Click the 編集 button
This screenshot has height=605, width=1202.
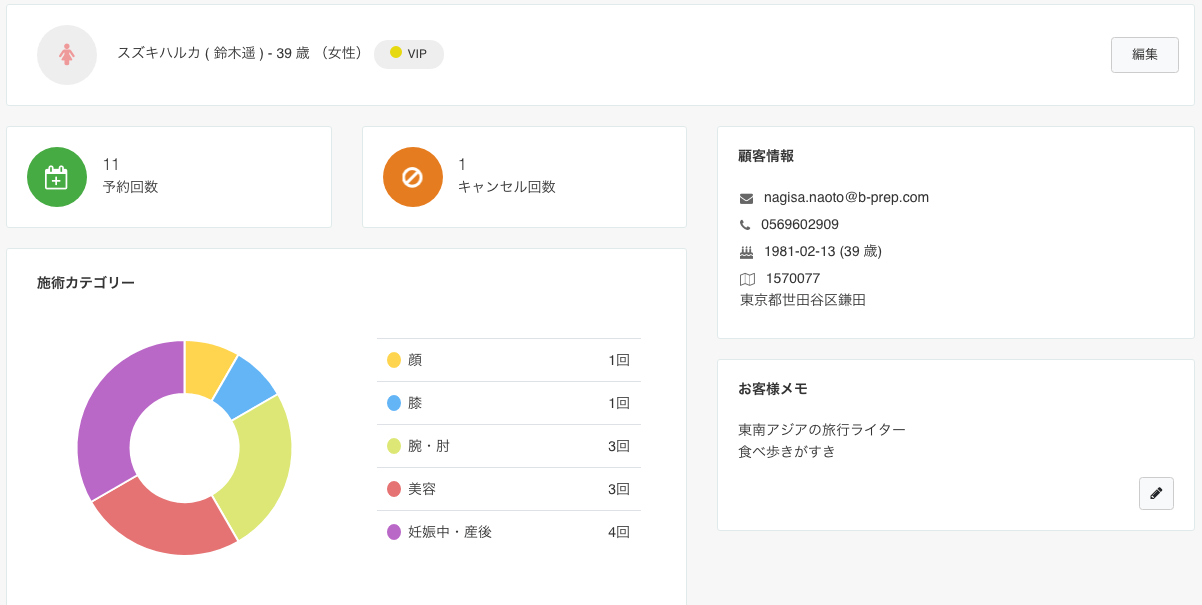[x=1144, y=55]
